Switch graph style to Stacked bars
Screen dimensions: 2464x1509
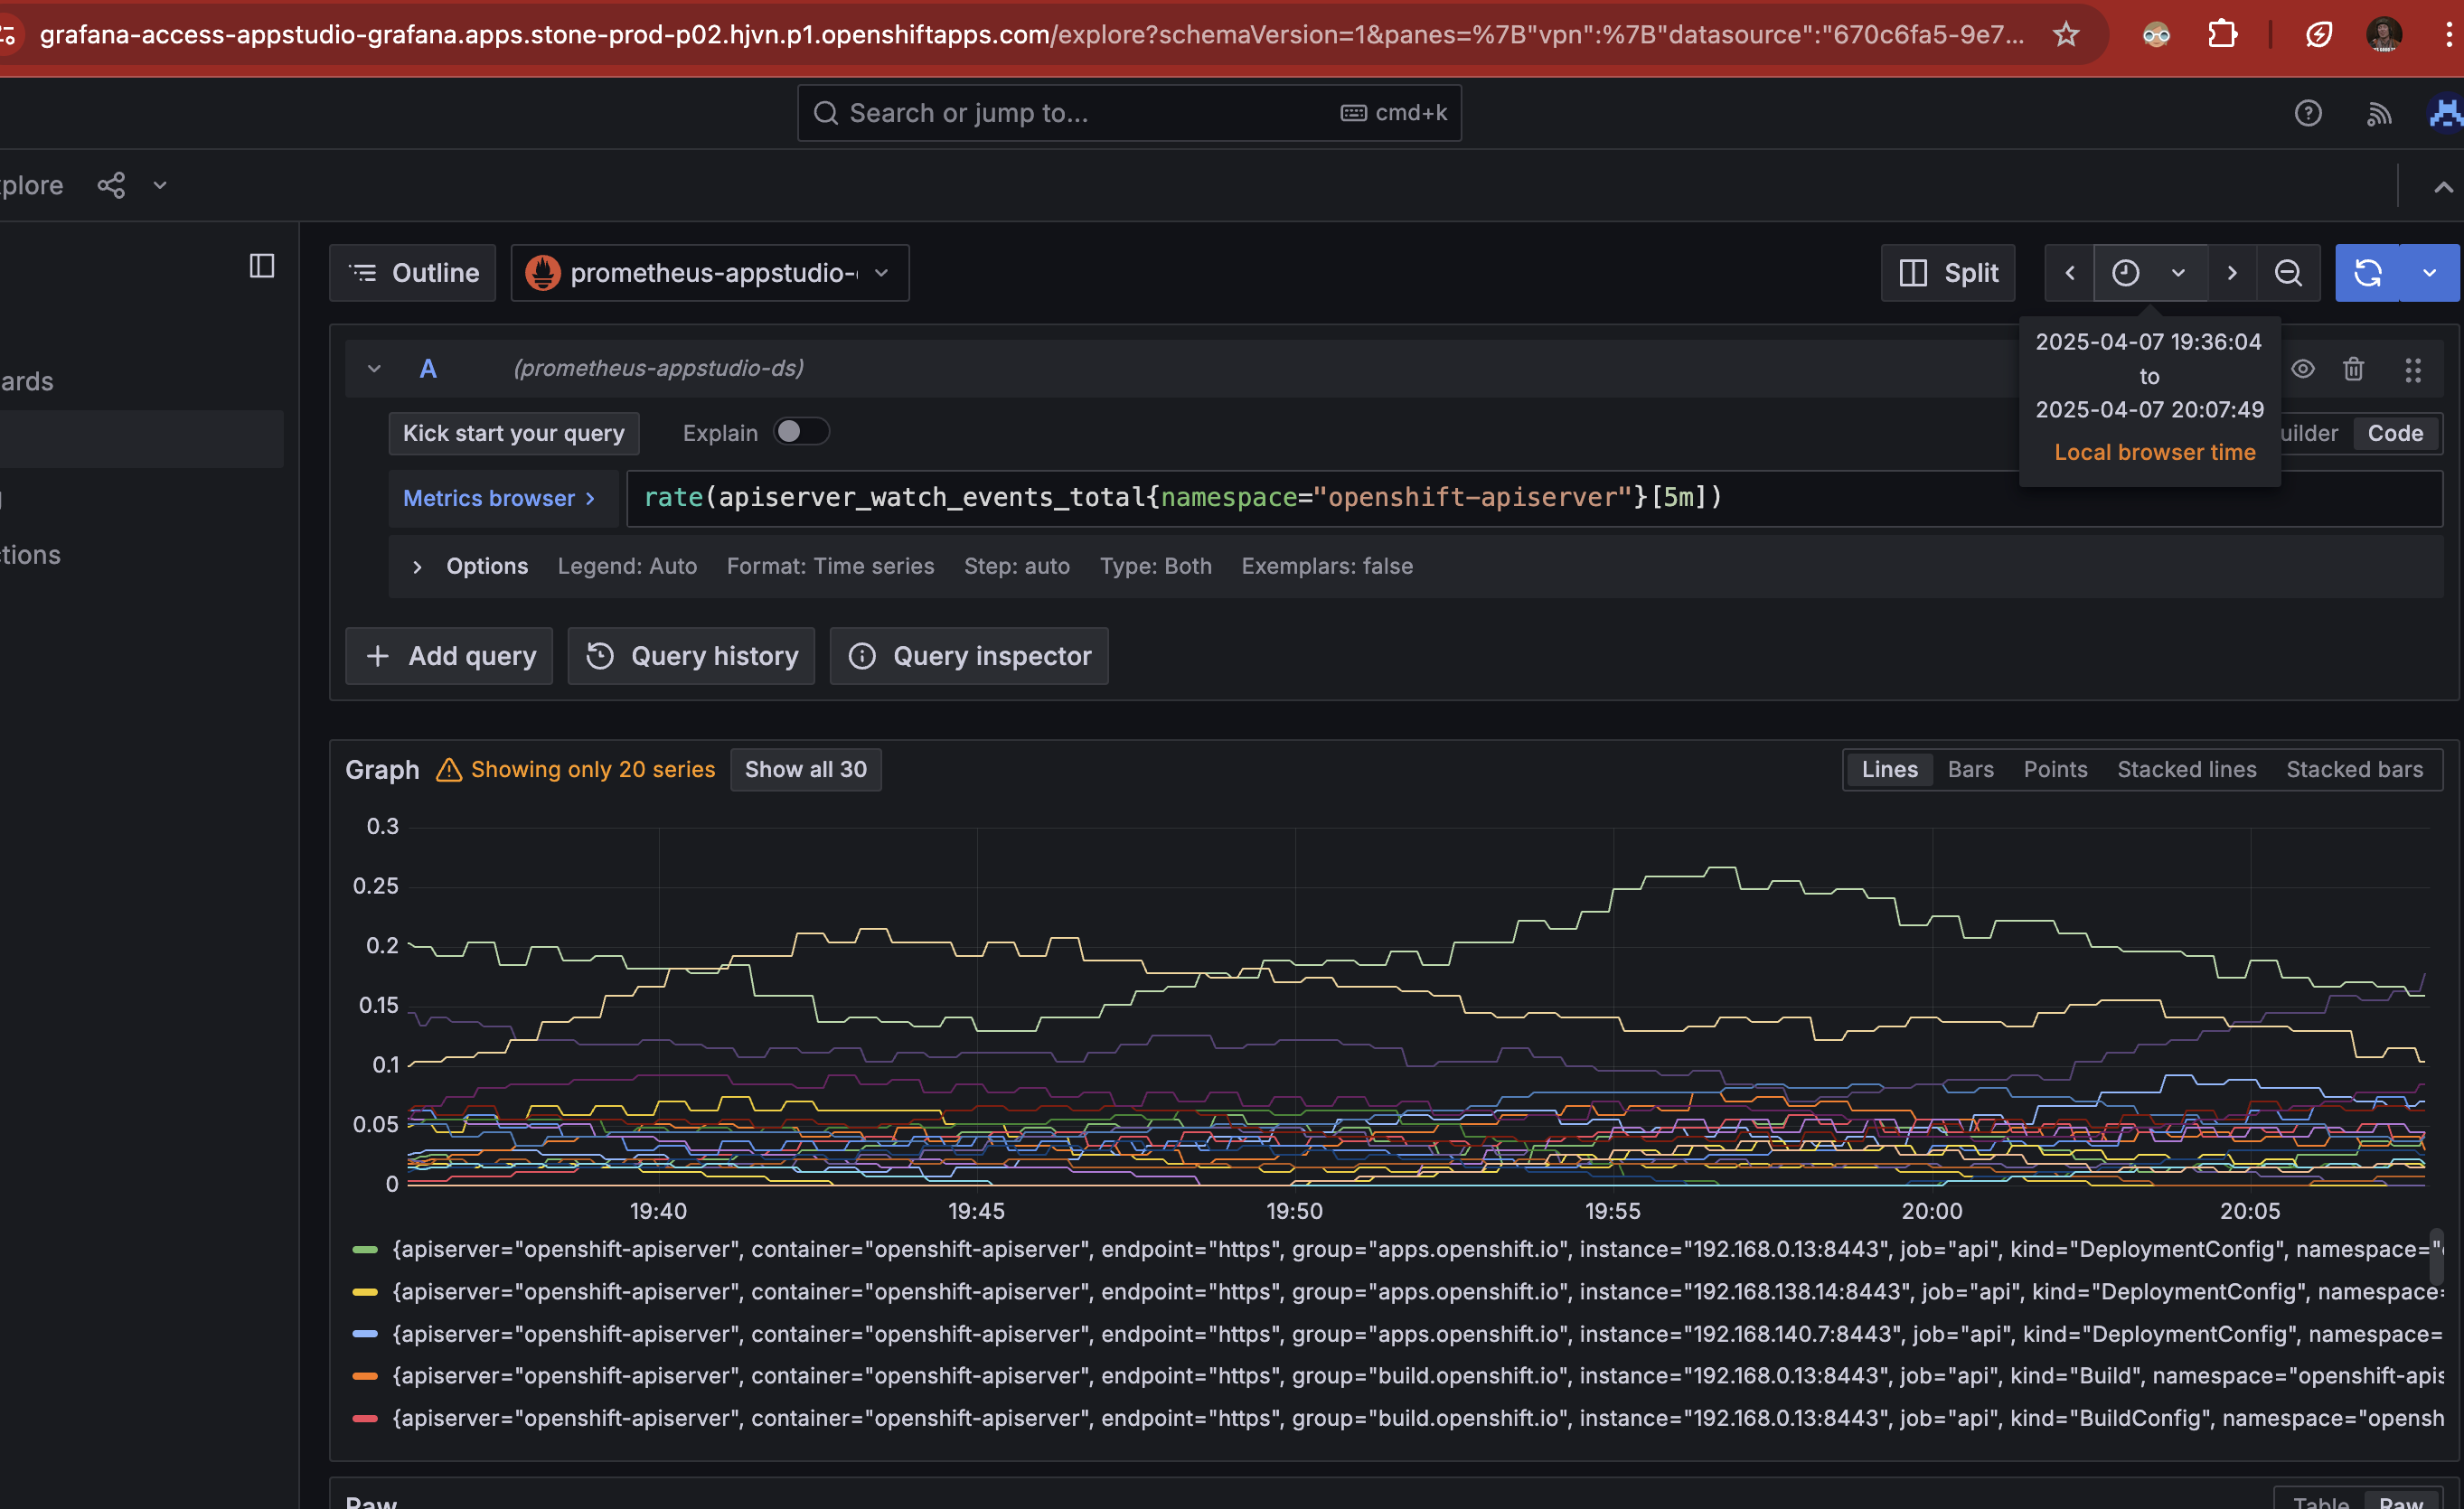(2354, 769)
